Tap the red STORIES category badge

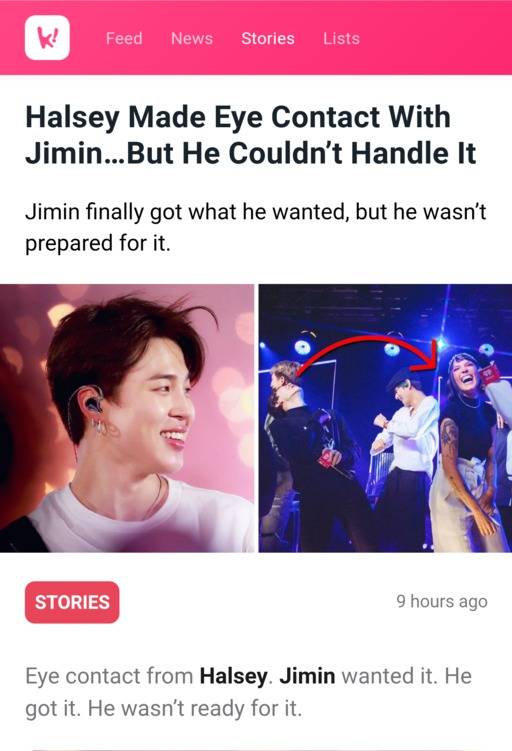[72, 602]
